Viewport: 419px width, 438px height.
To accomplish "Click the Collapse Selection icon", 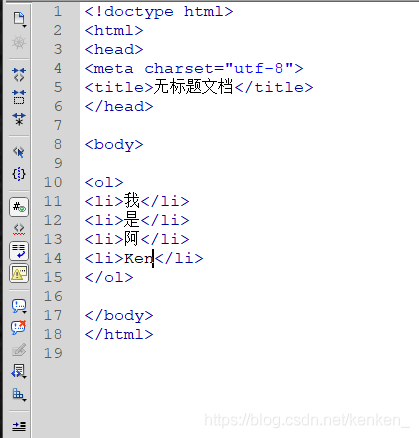I will [19, 97].
